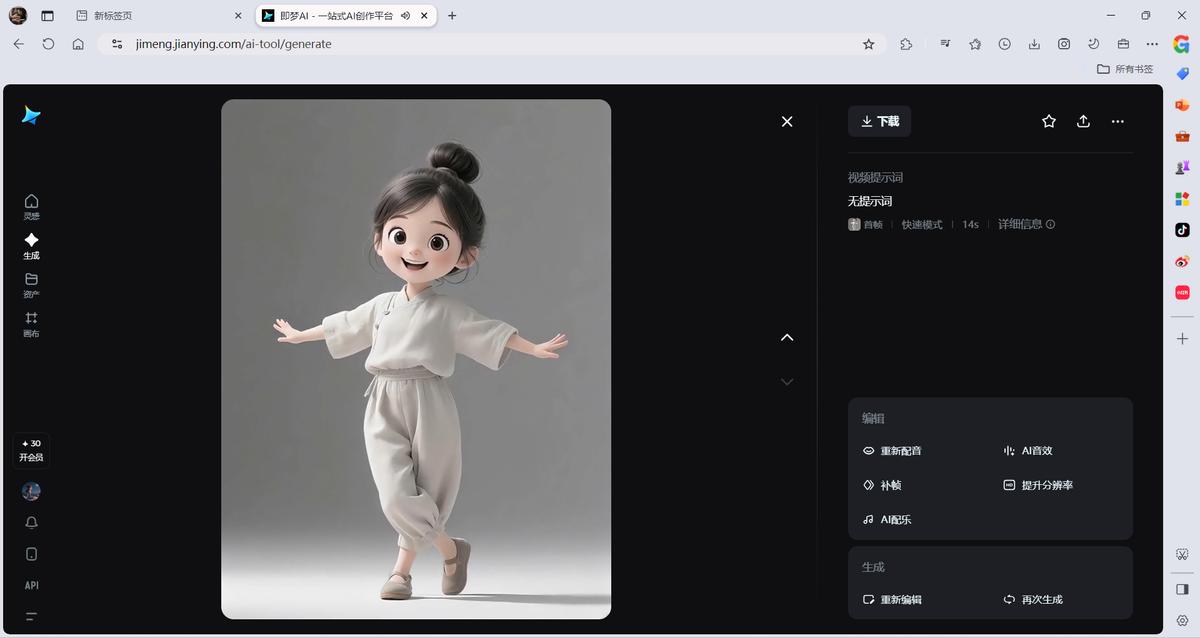Image resolution: width=1200 pixels, height=638 pixels.
Task: Click the generated girl video preview
Action: (416, 359)
